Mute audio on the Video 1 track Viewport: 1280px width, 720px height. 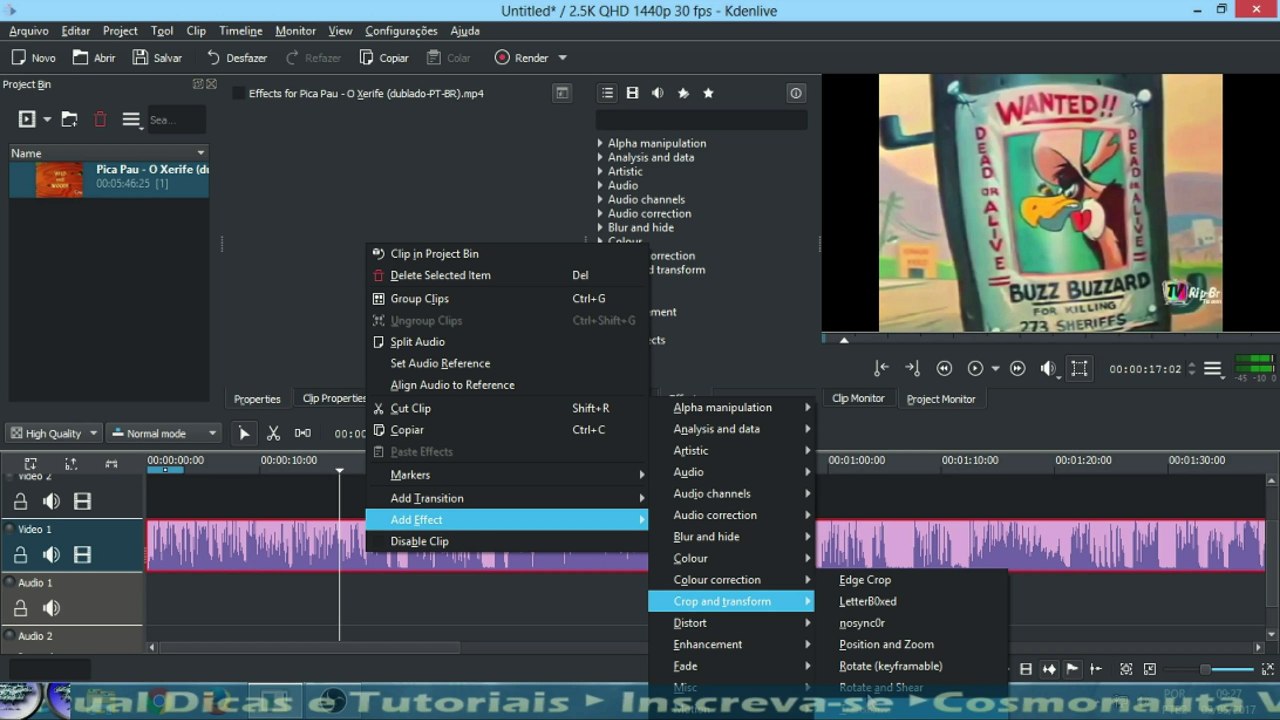pyautogui.click(x=51, y=555)
